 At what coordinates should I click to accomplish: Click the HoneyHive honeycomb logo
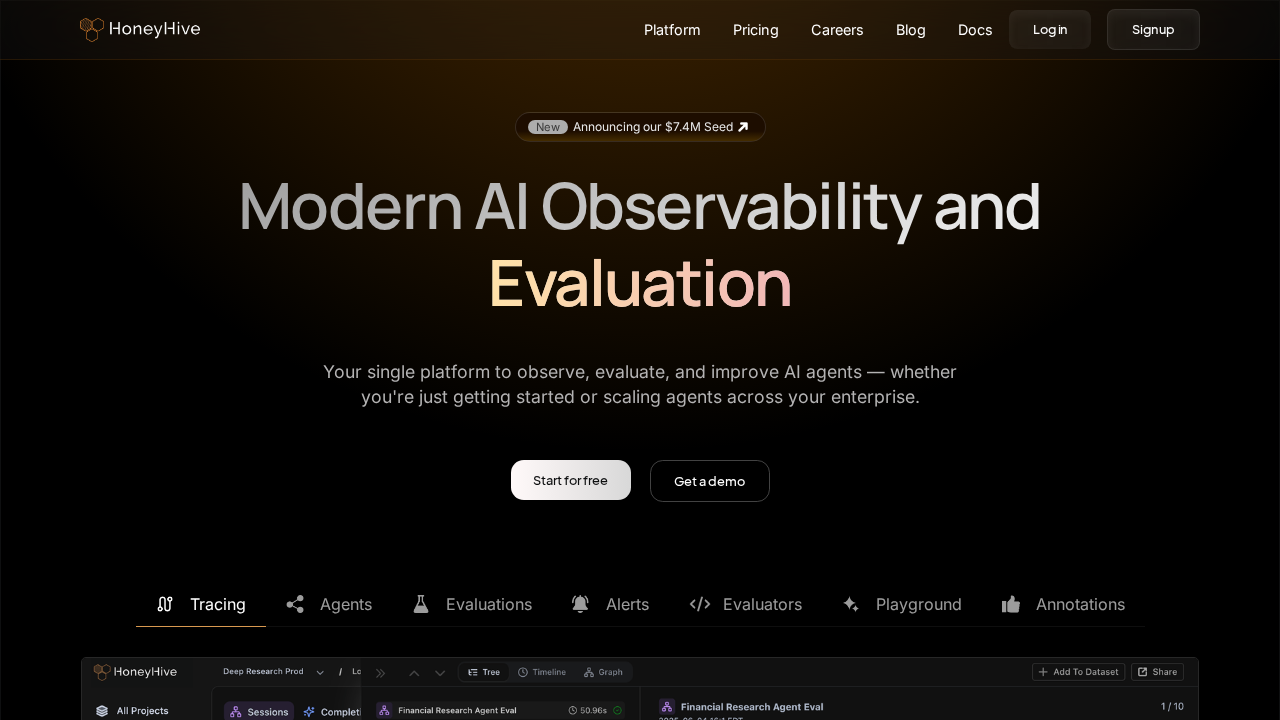(92, 29)
